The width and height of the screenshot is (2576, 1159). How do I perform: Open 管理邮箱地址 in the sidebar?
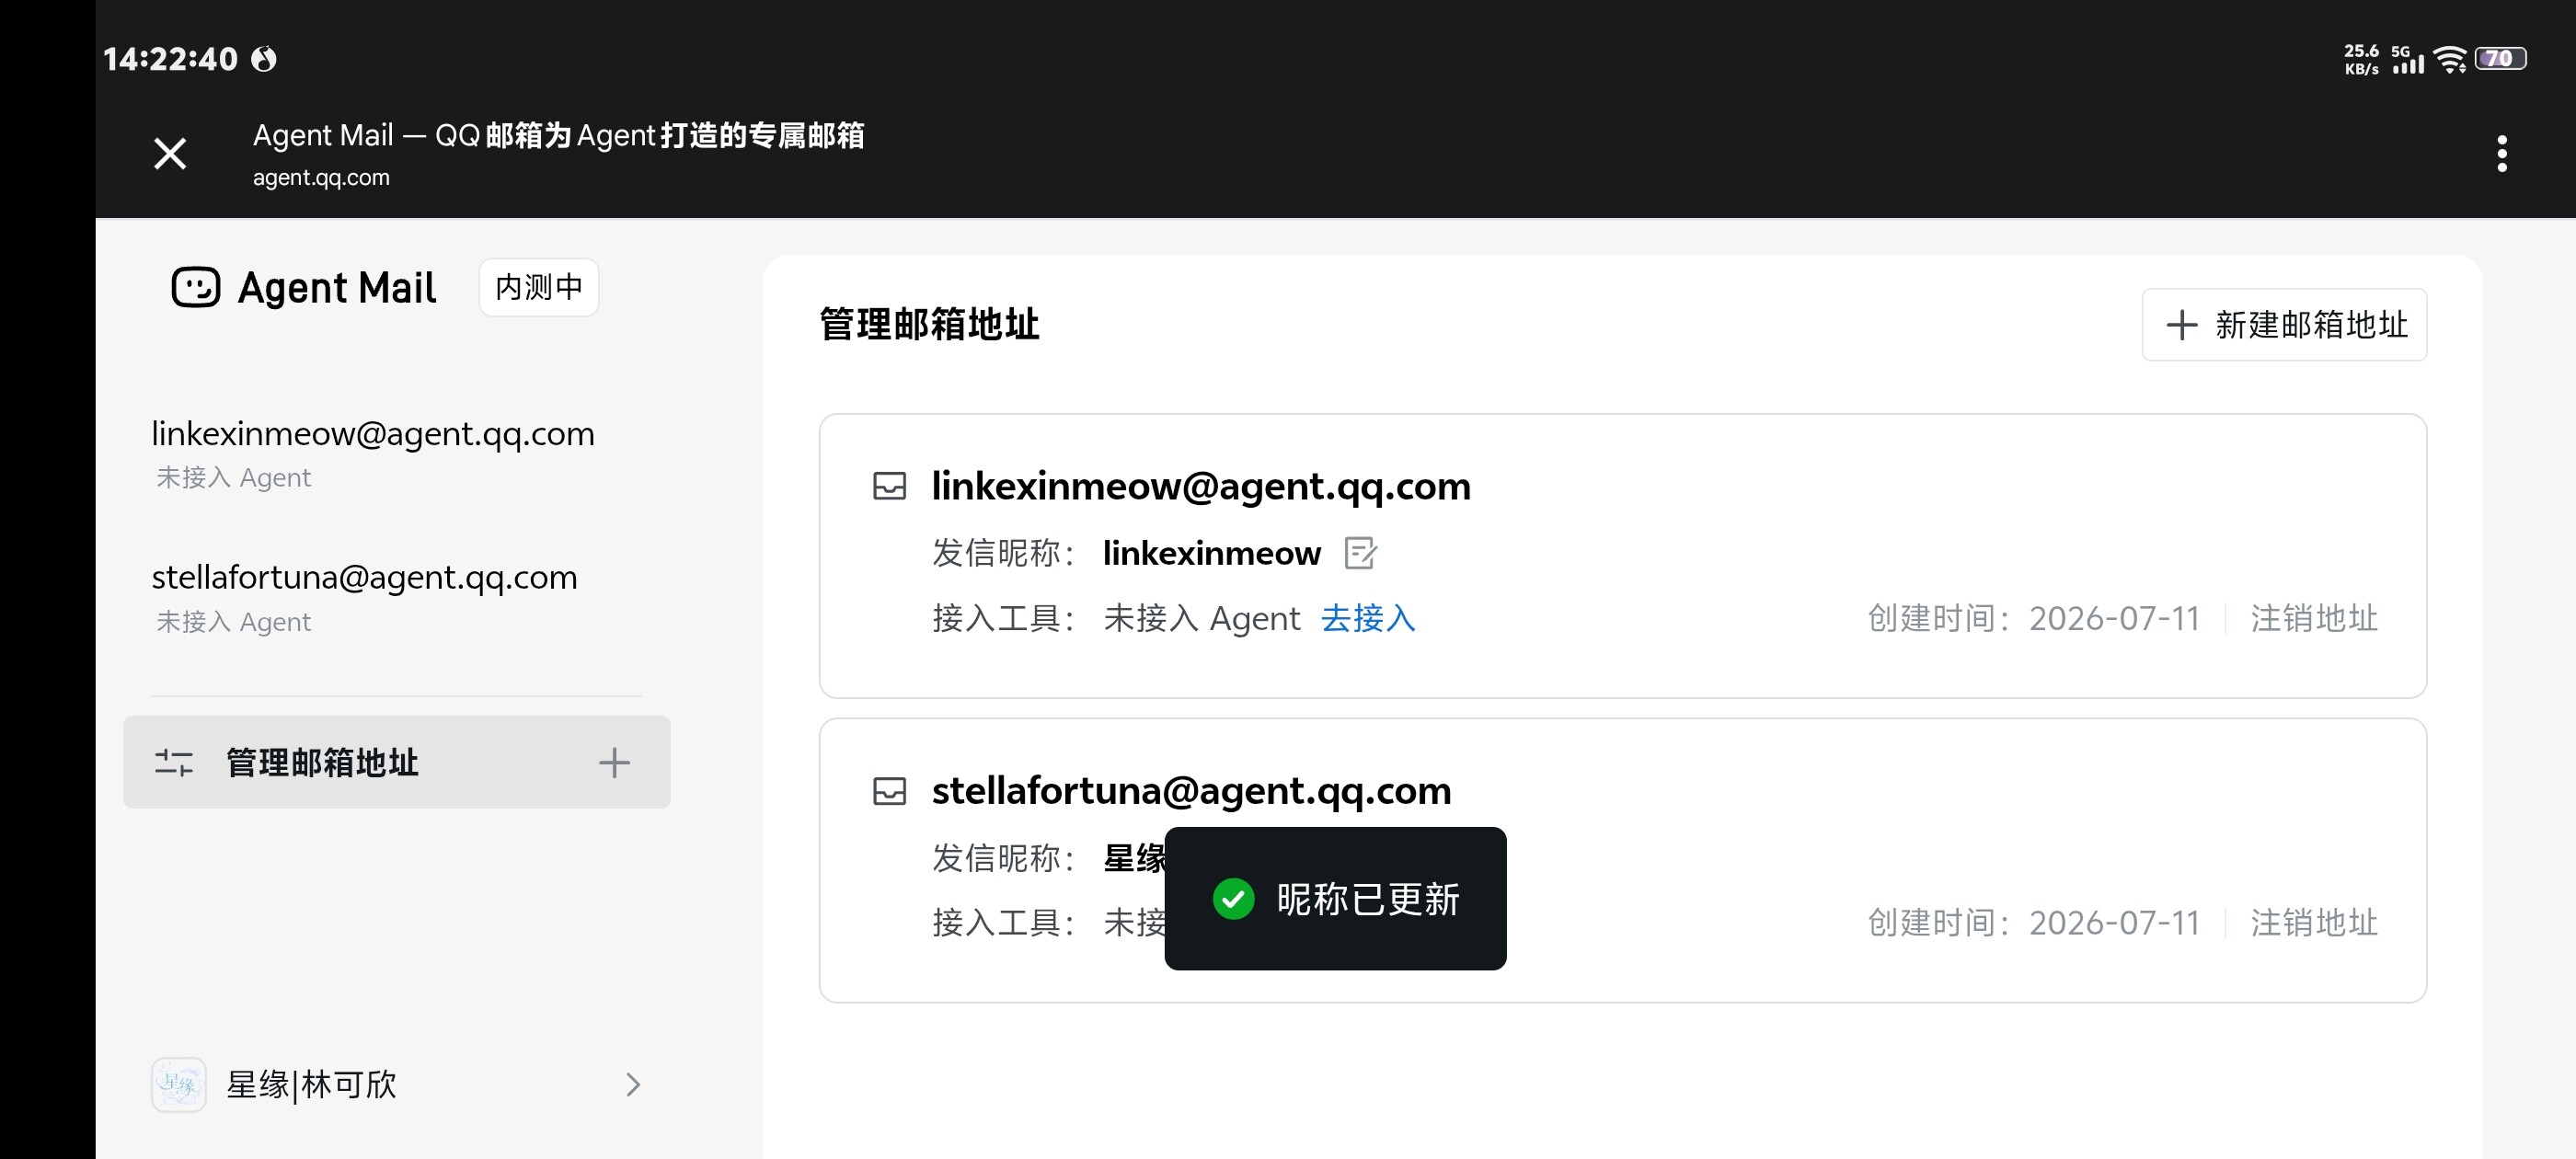[396, 762]
